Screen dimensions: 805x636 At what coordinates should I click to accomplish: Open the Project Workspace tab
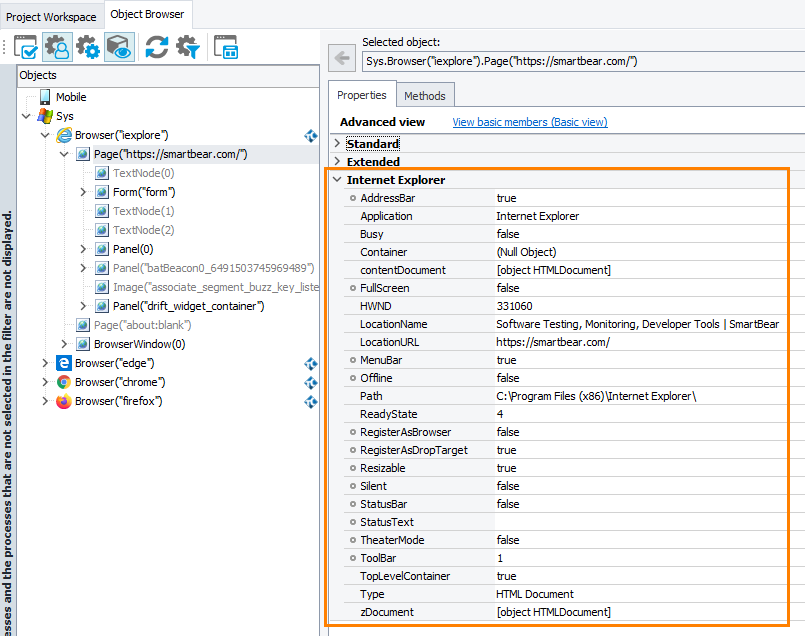51,15
